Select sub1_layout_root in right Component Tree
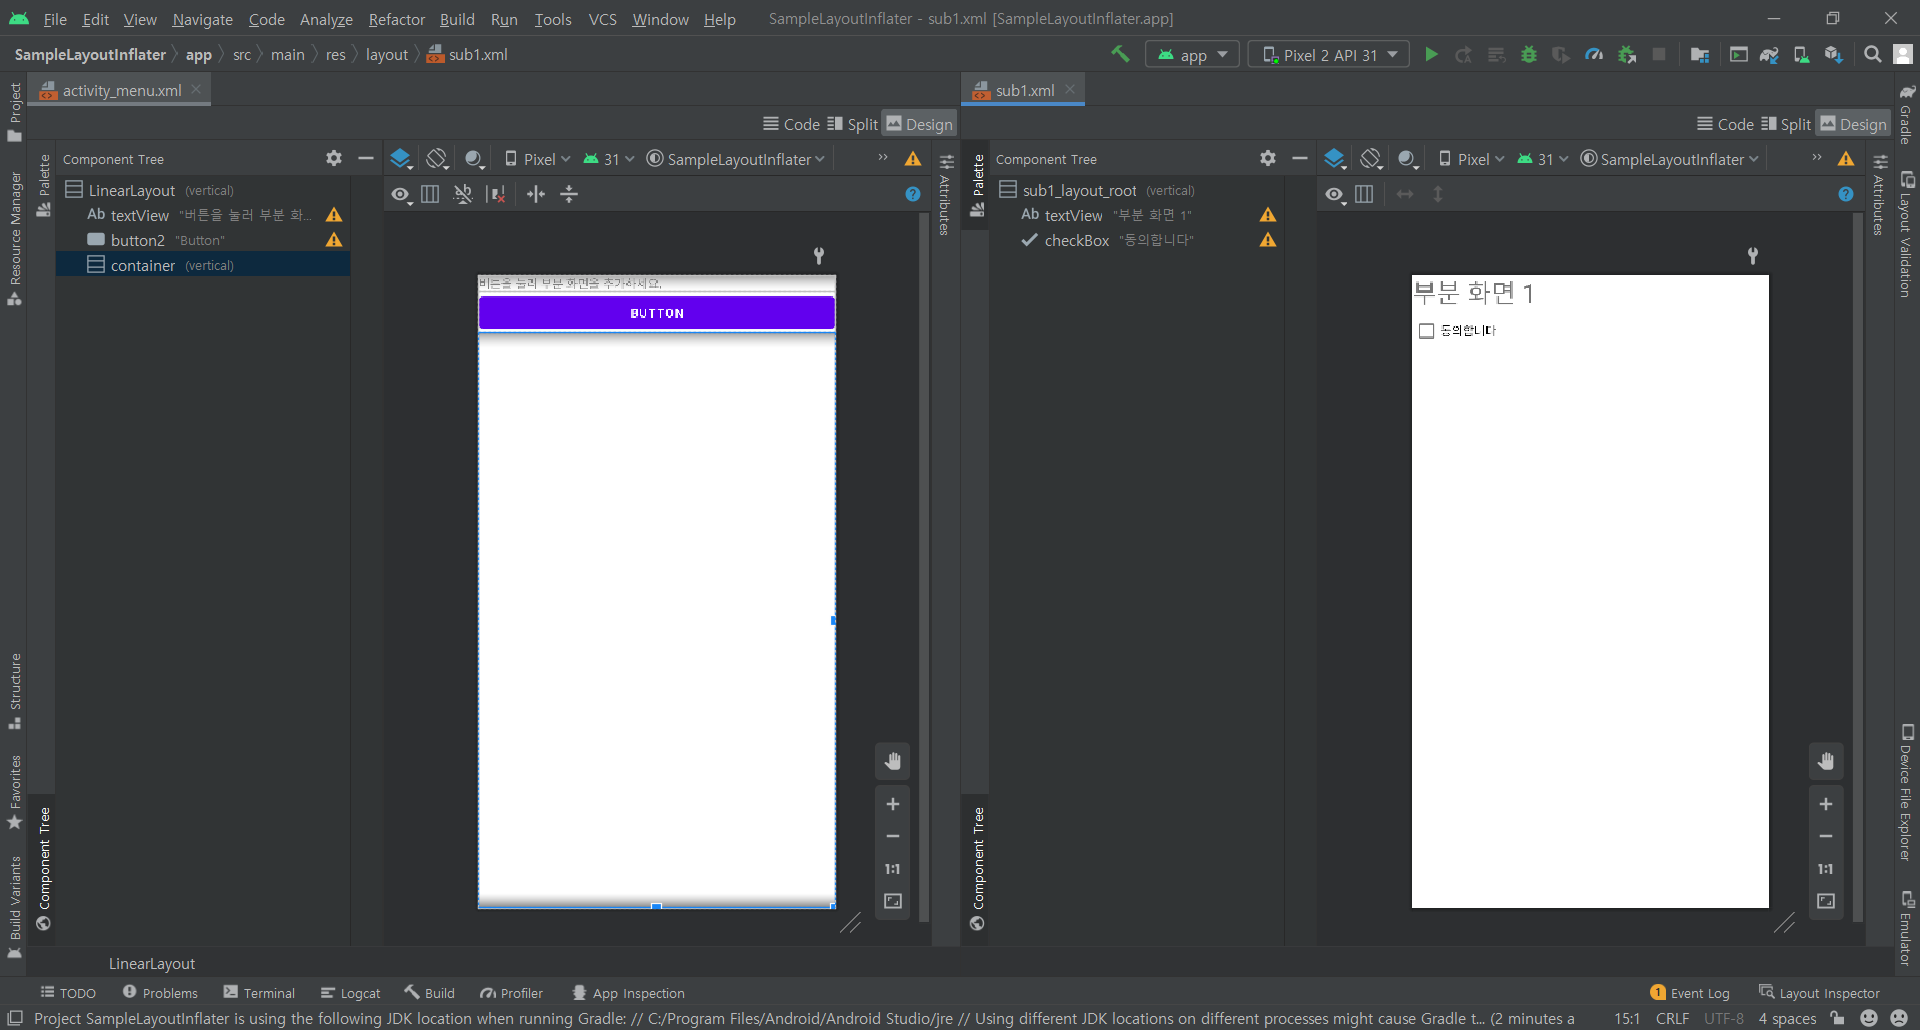 pos(1138,190)
